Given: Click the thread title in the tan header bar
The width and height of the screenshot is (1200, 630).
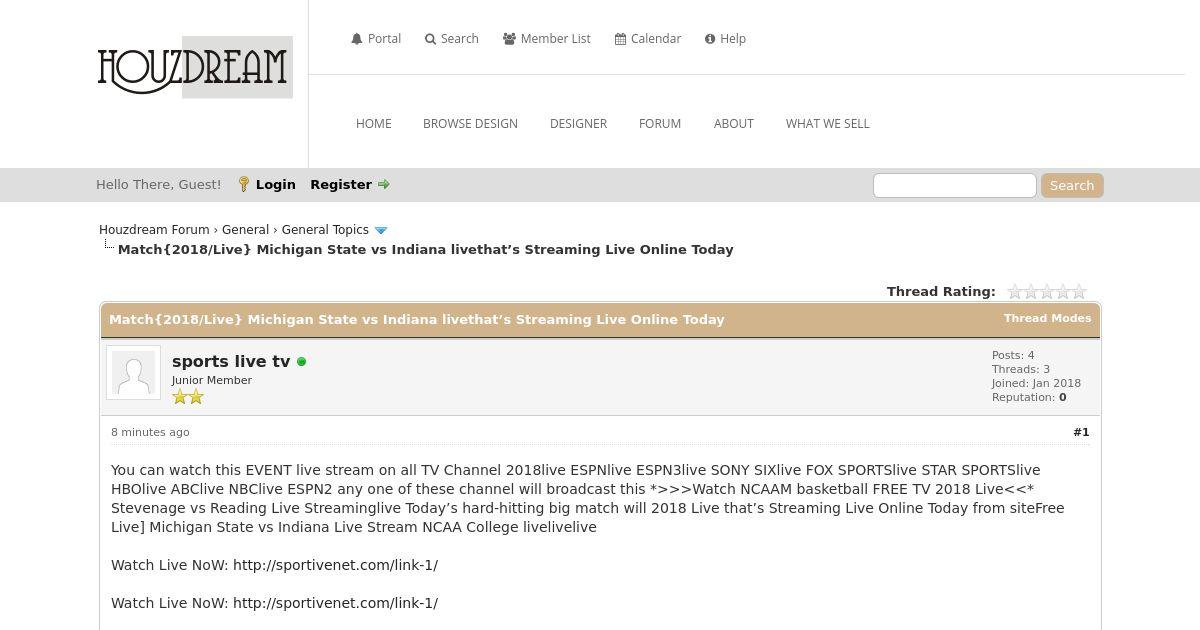Looking at the screenshot, I should (417, 319).
